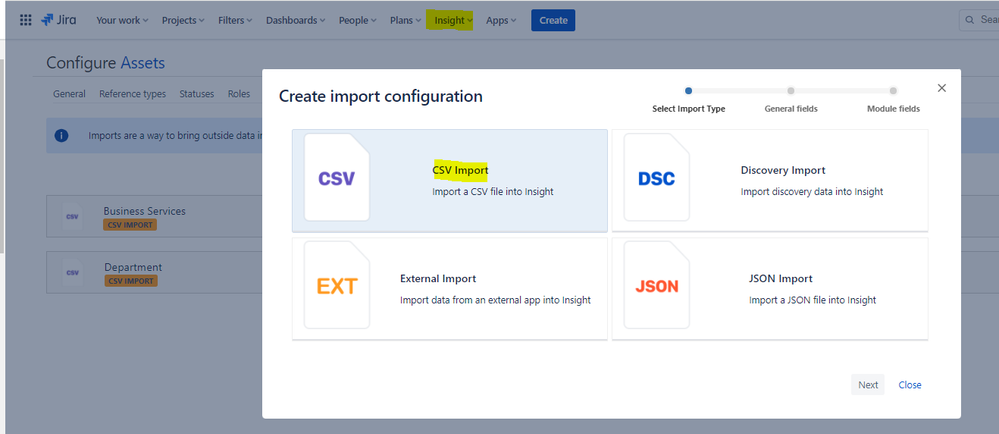
Task: Click General fields step dot
Action: 791,91
